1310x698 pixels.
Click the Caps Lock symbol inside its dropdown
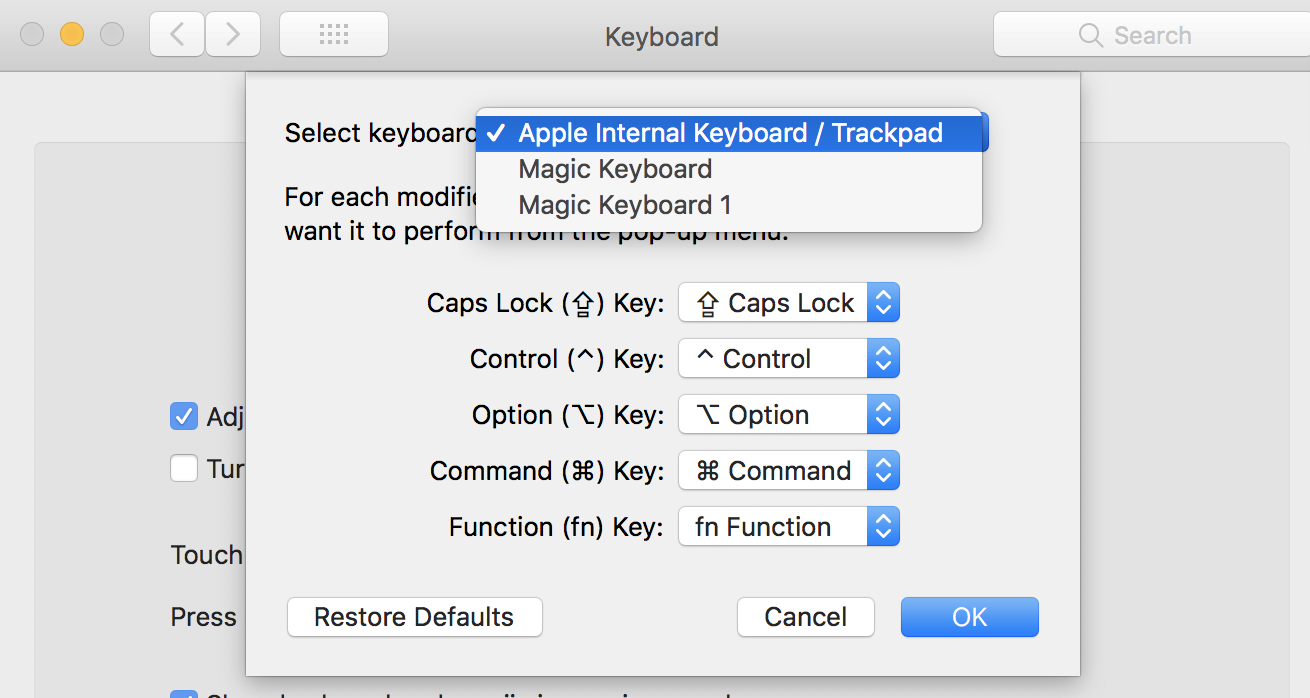(x=707, y=302)
